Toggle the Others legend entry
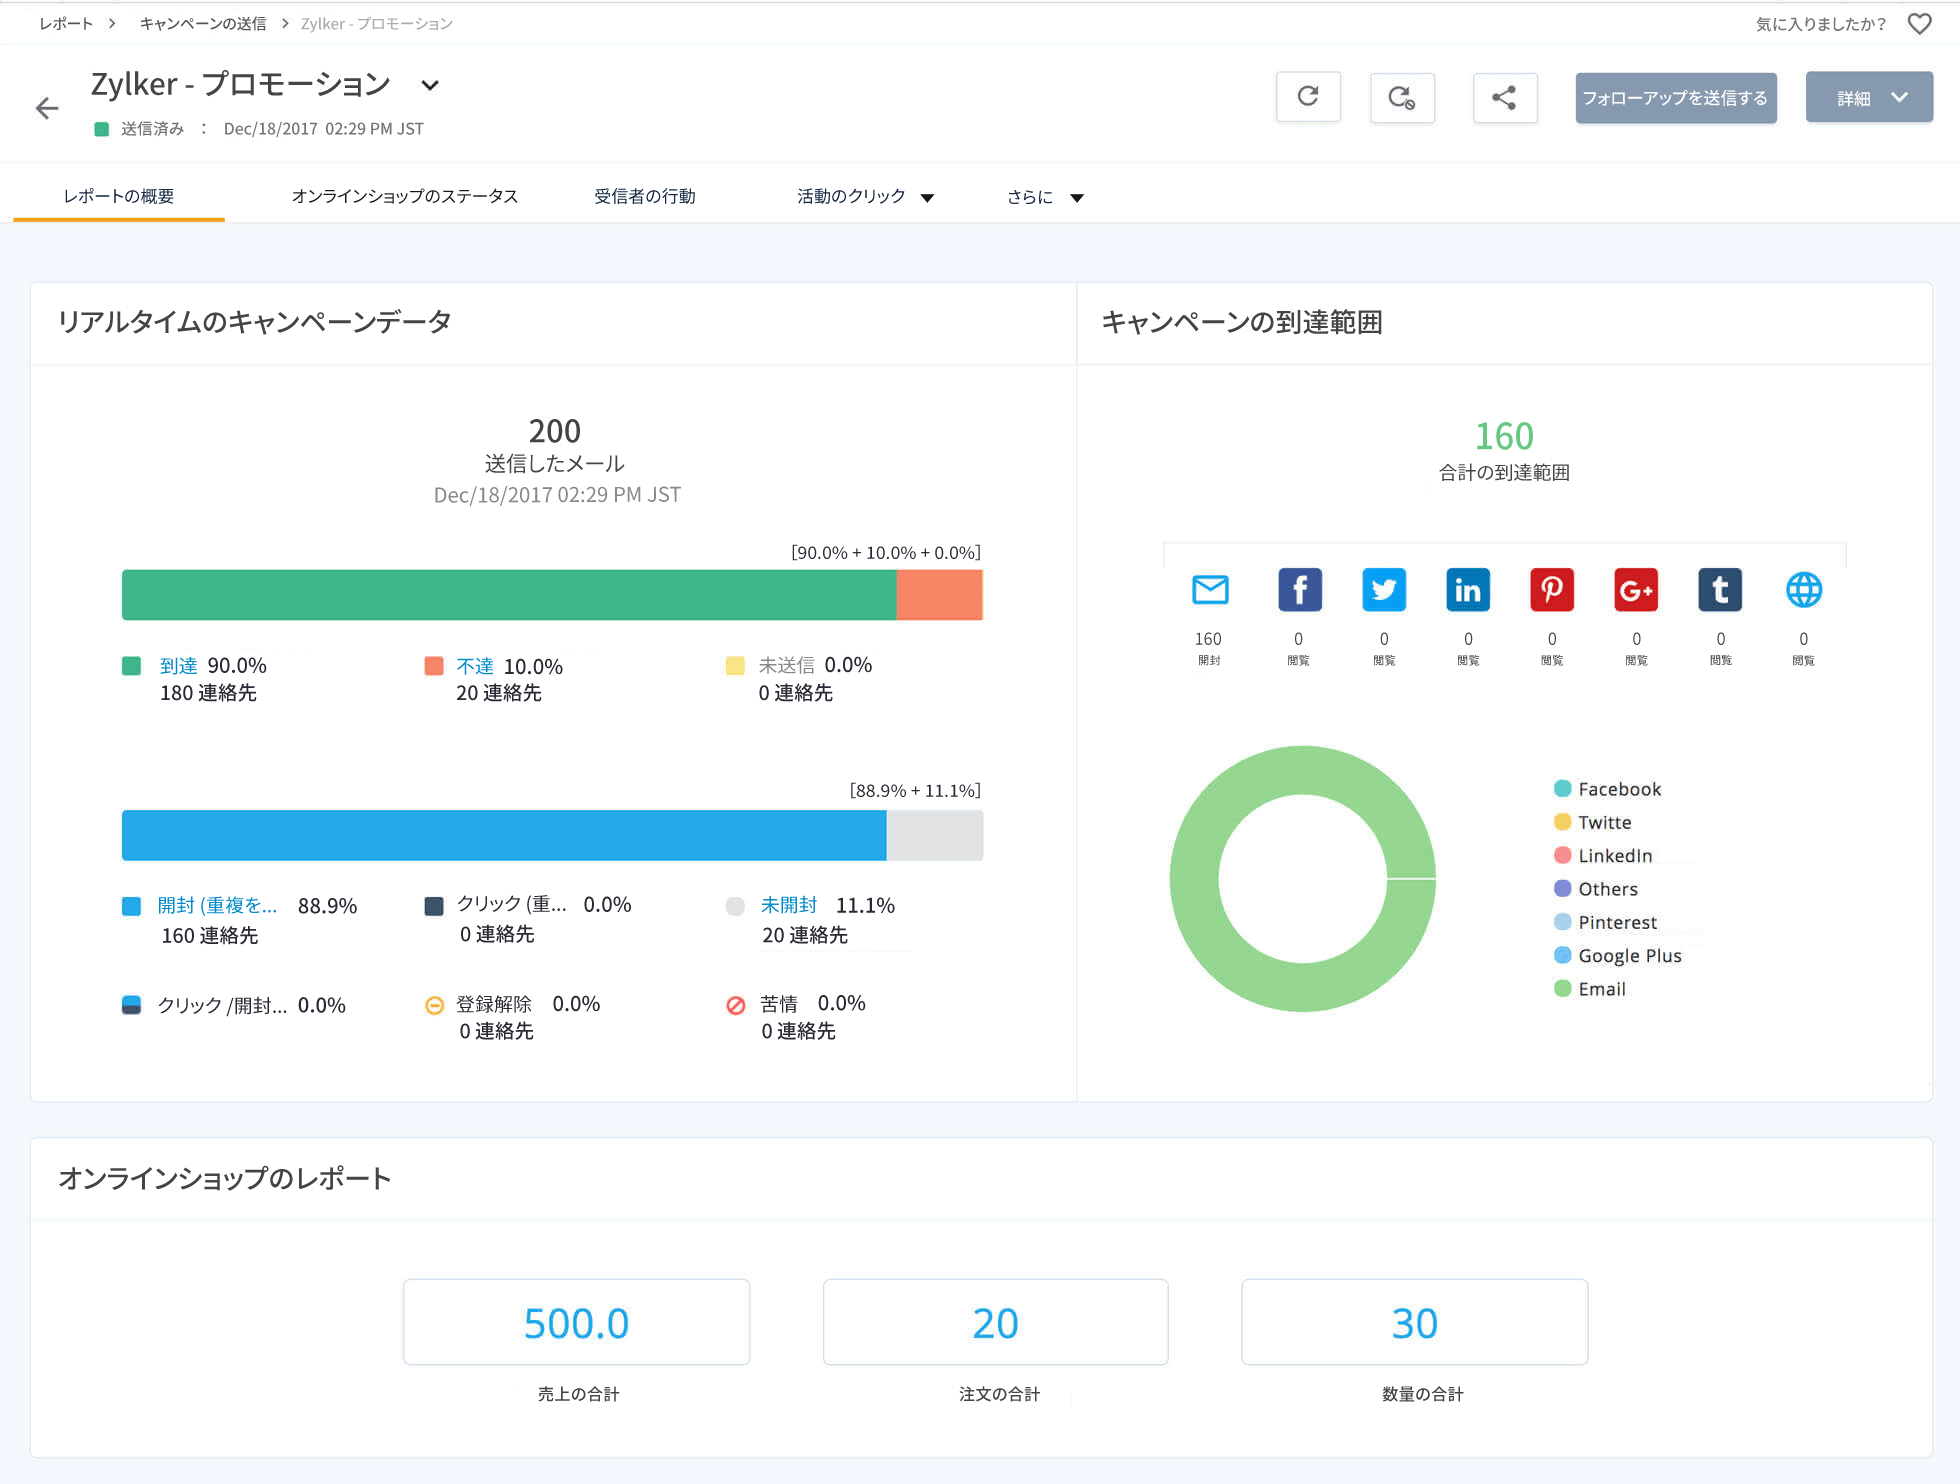Viewport: 1960px width, 1484px height. click(1596, 889)
